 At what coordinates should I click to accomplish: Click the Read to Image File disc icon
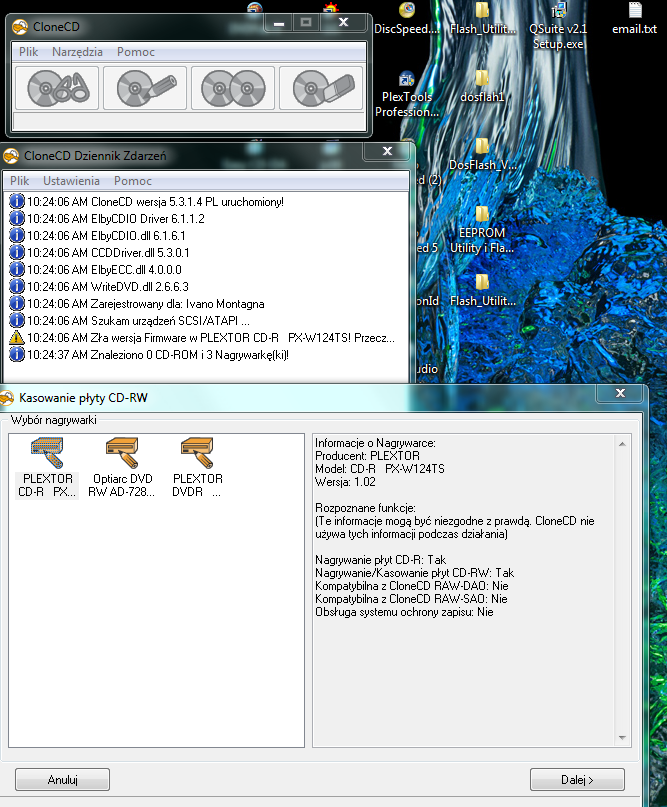57,88
